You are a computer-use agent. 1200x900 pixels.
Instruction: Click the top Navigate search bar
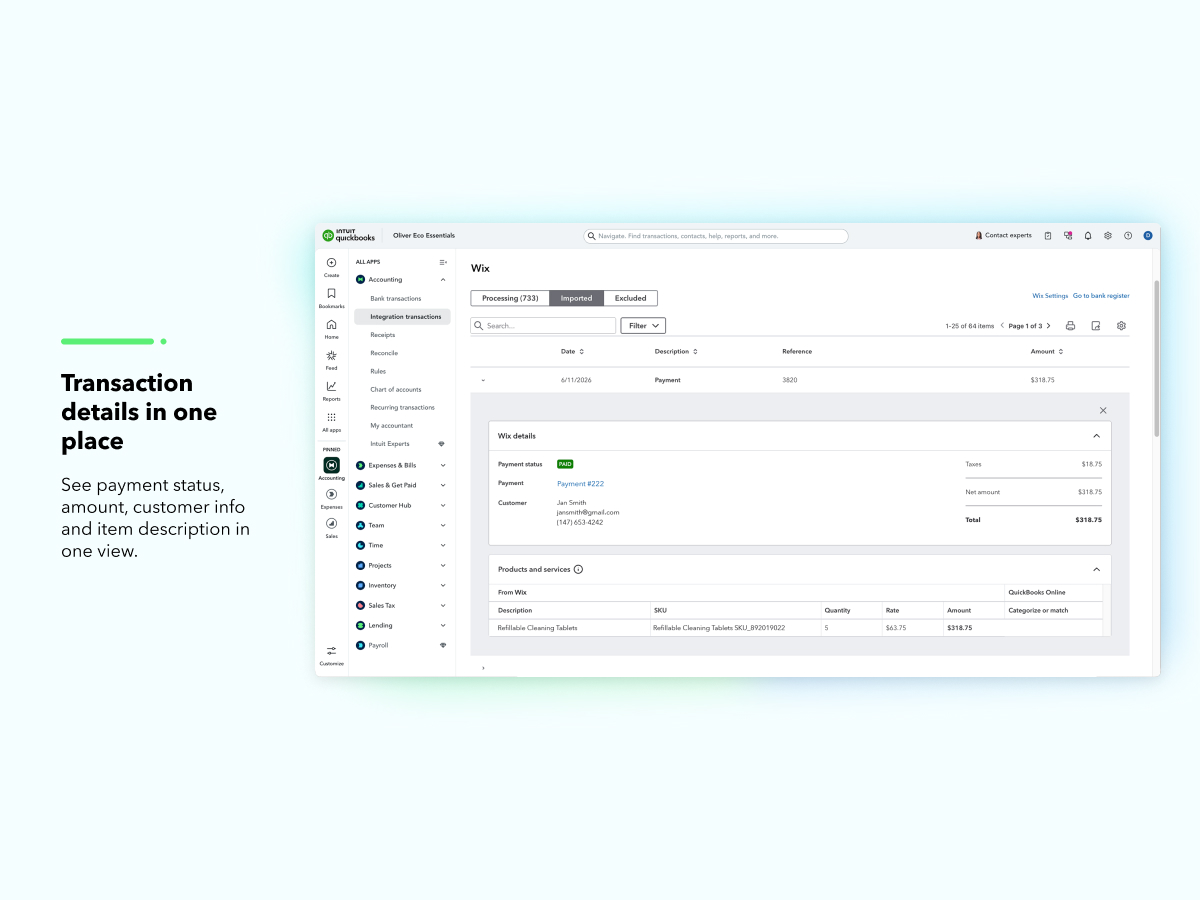(x=716, y=236)
